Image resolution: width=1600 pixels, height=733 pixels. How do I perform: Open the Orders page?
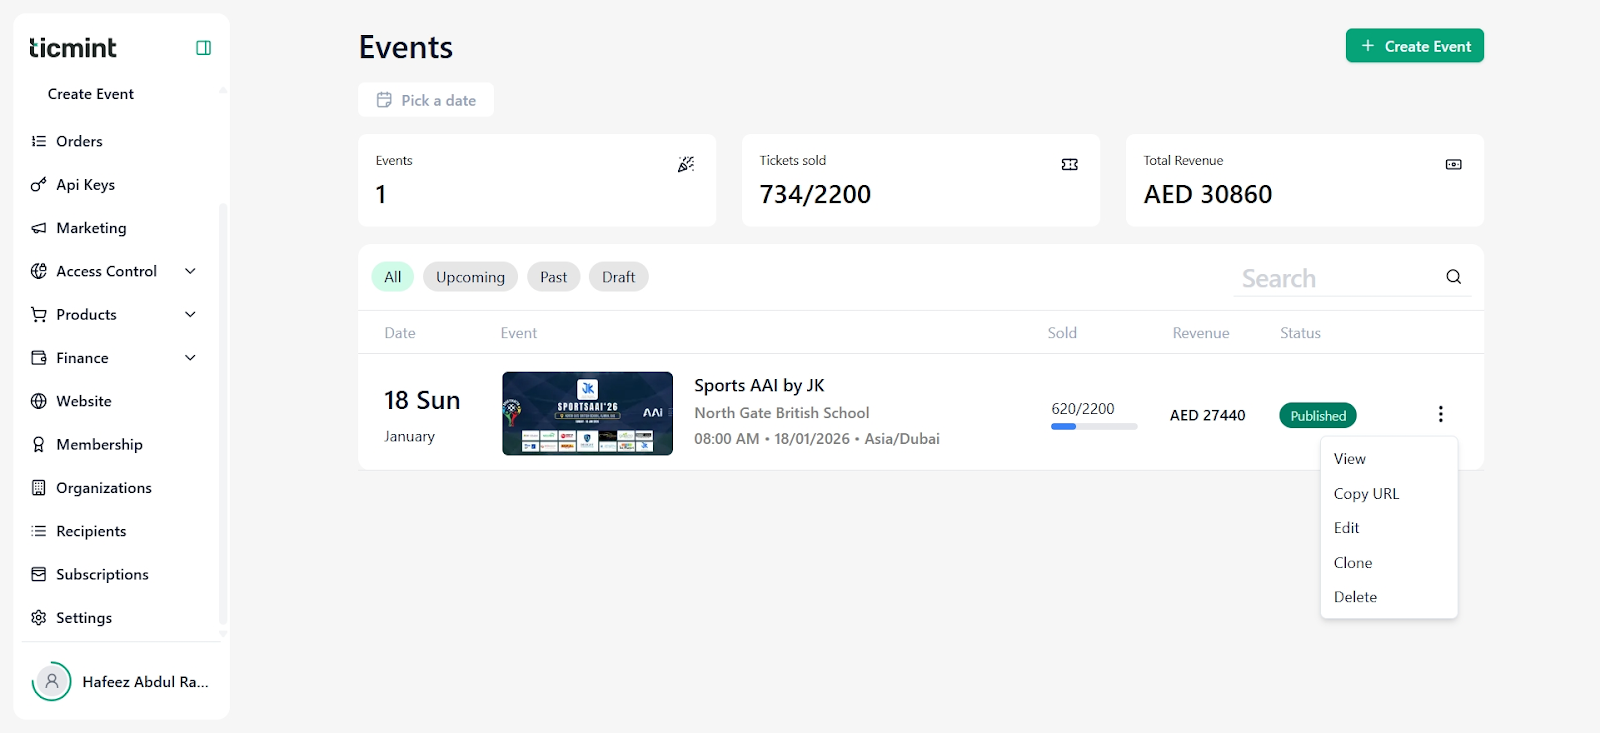(79, 141)
